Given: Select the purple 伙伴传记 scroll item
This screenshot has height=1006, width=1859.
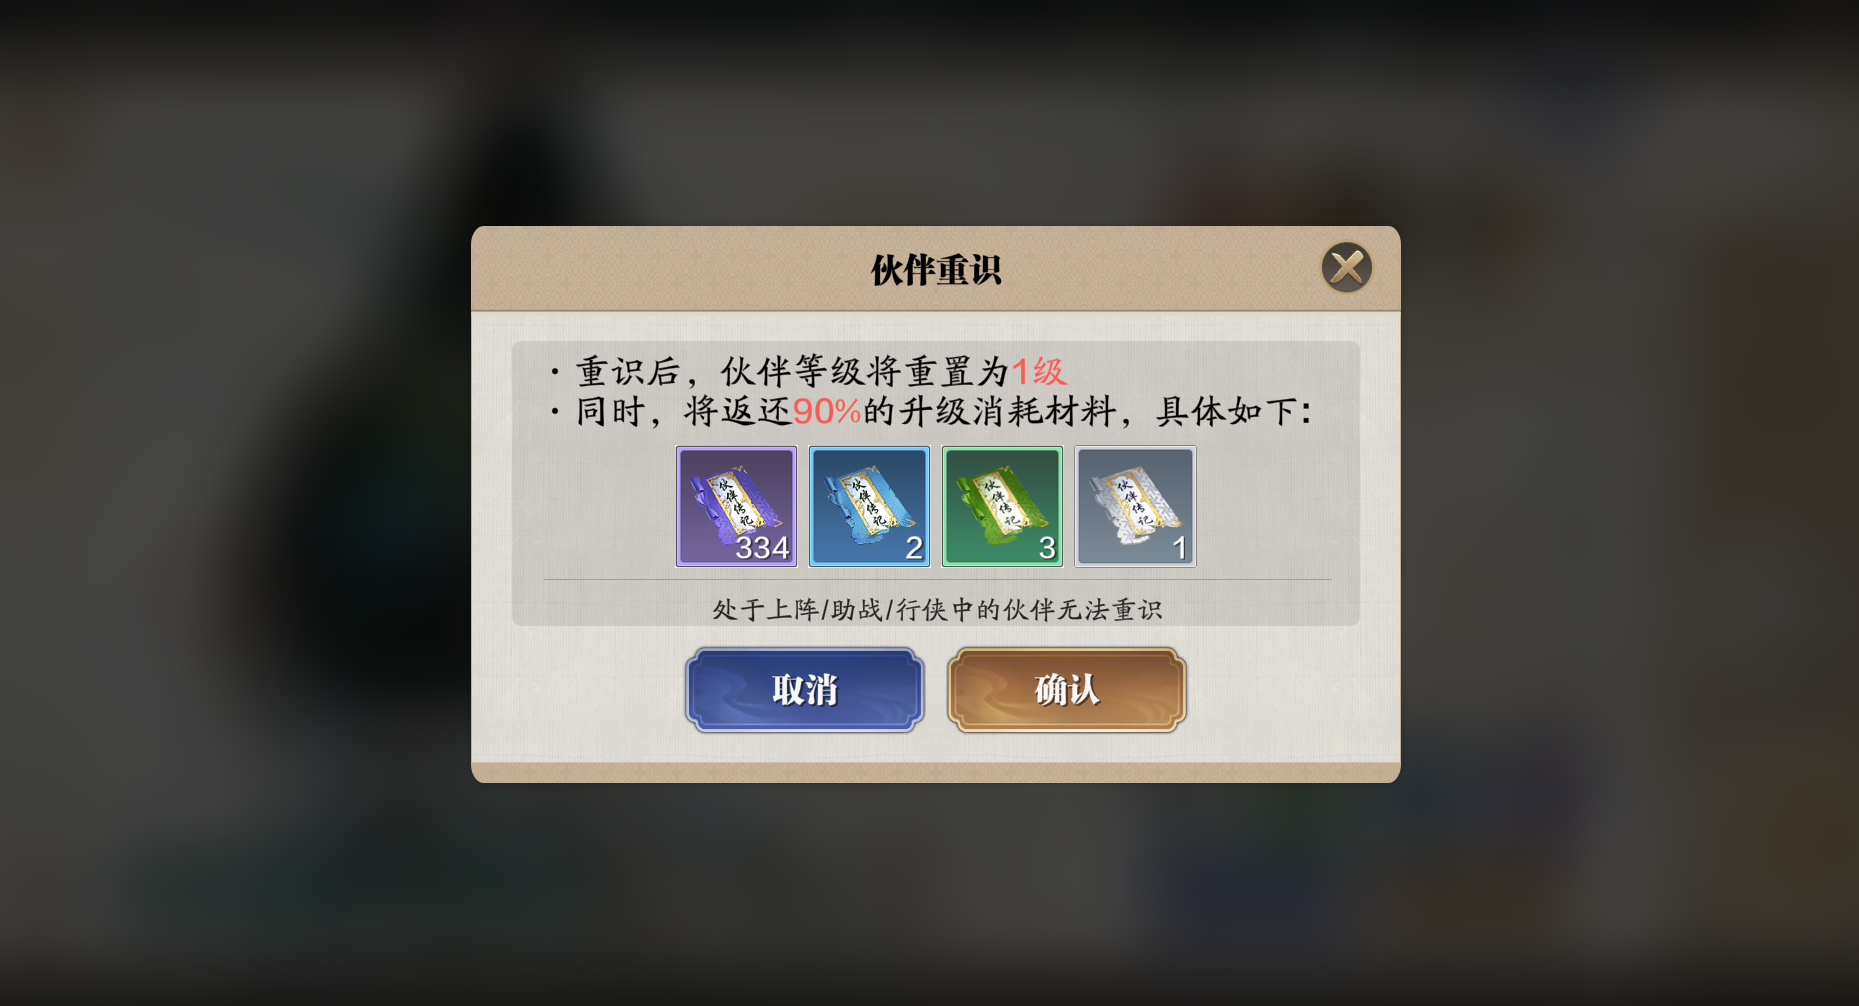Looking at the screenshot, I should click(x=736, y=506).
